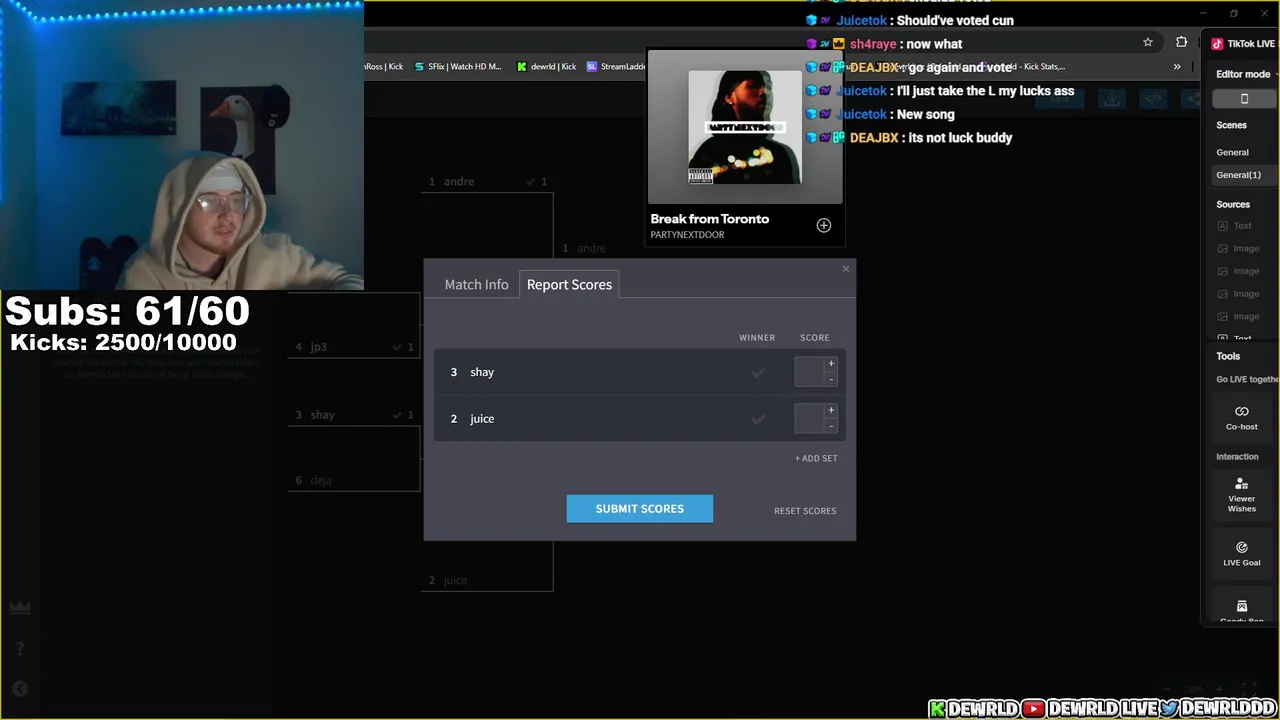The height and width of the screenshot is (720, 1280).
Task: Select jp3 entry in the bracket
Action: pyautogui.click(x=354, y=347)
